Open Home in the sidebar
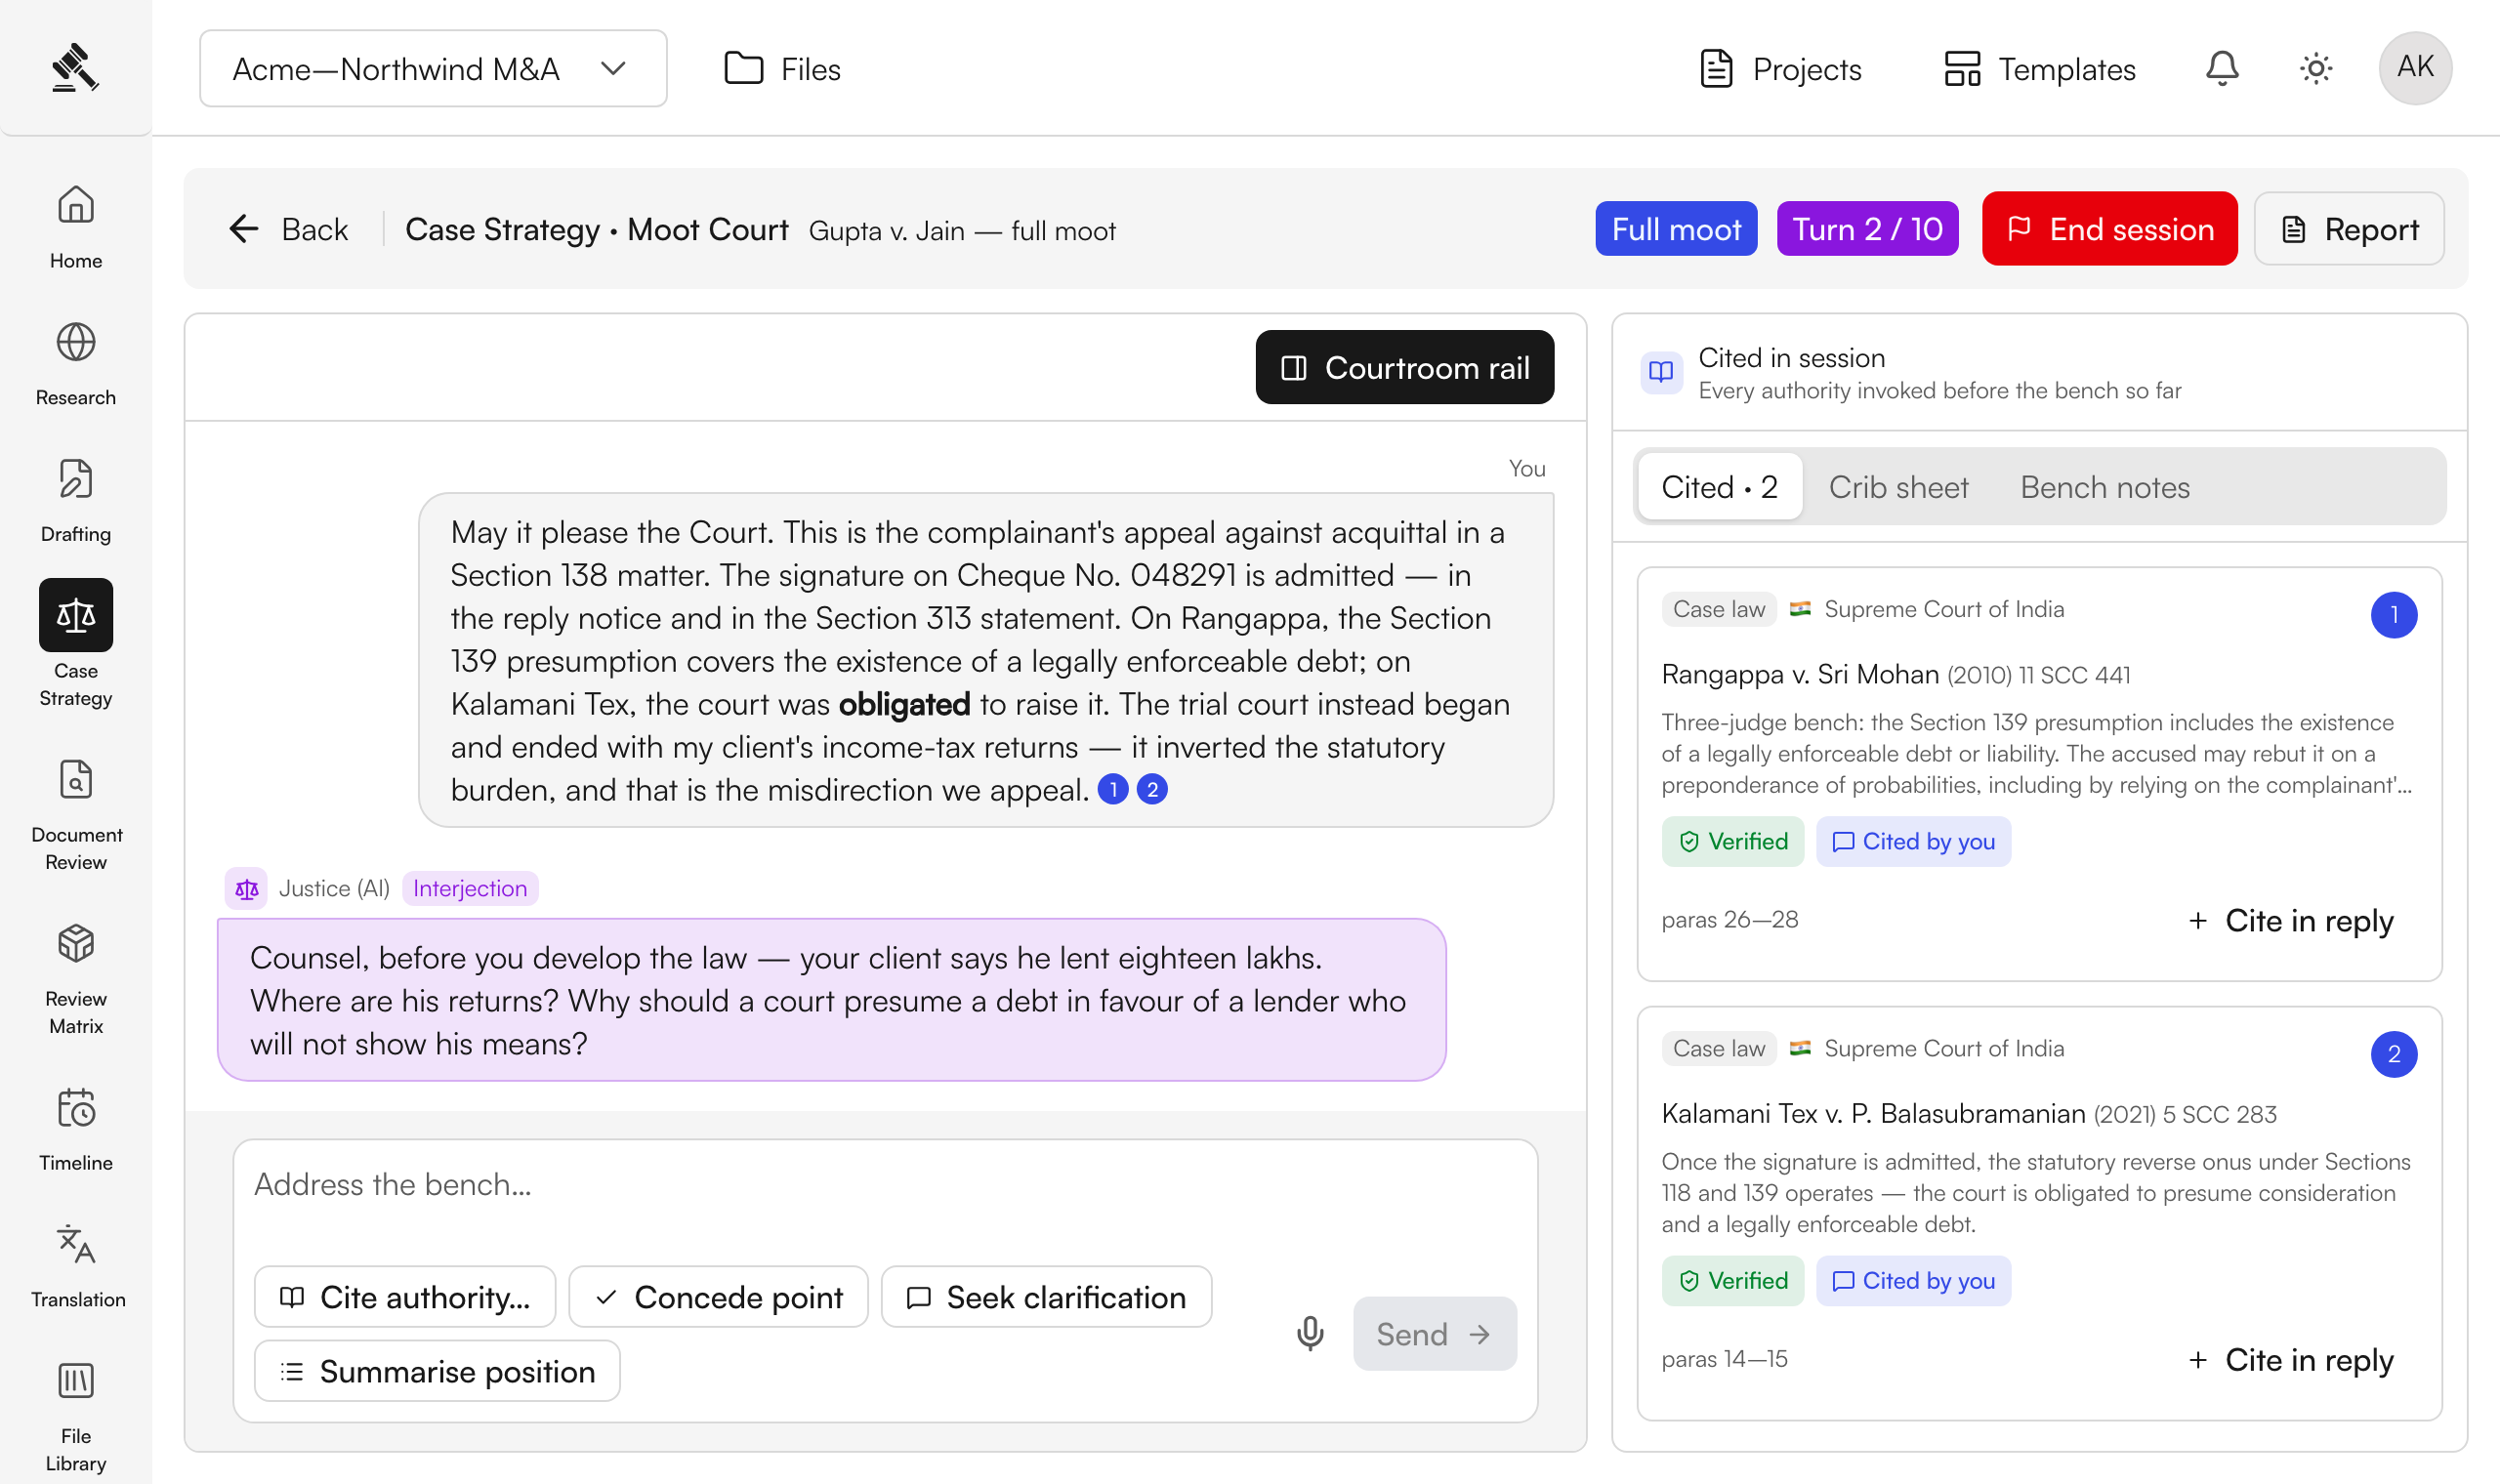 (x=76, y=227)
